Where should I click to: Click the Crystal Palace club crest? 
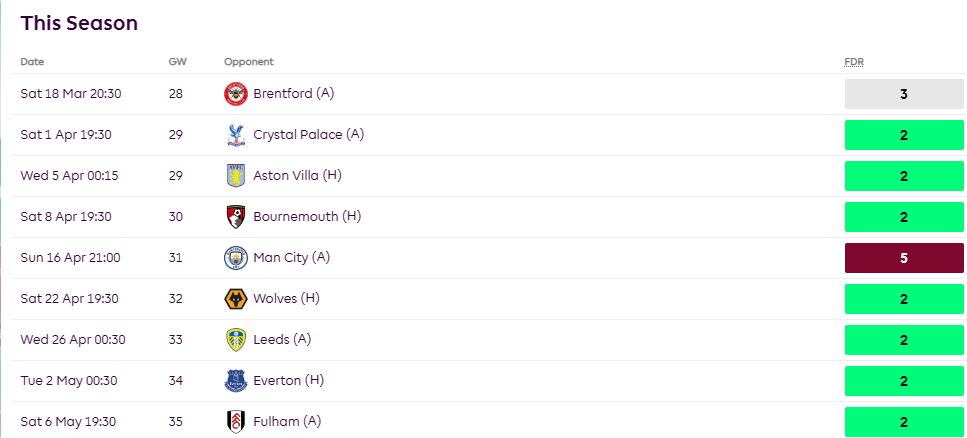235,135
